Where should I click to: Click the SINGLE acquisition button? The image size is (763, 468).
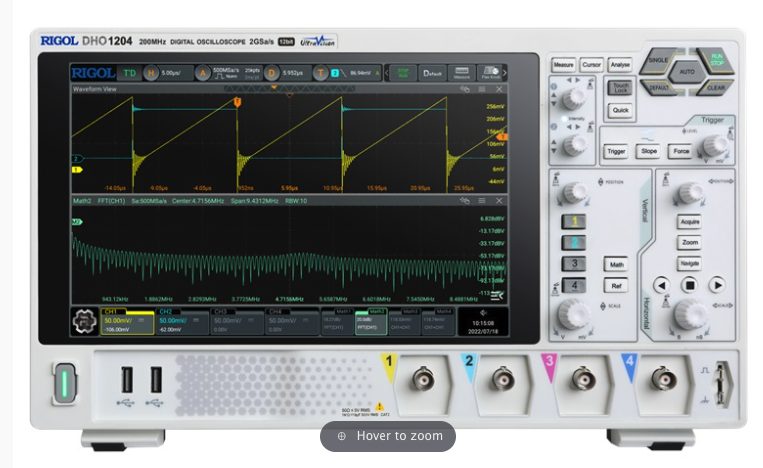coord(658,60)
